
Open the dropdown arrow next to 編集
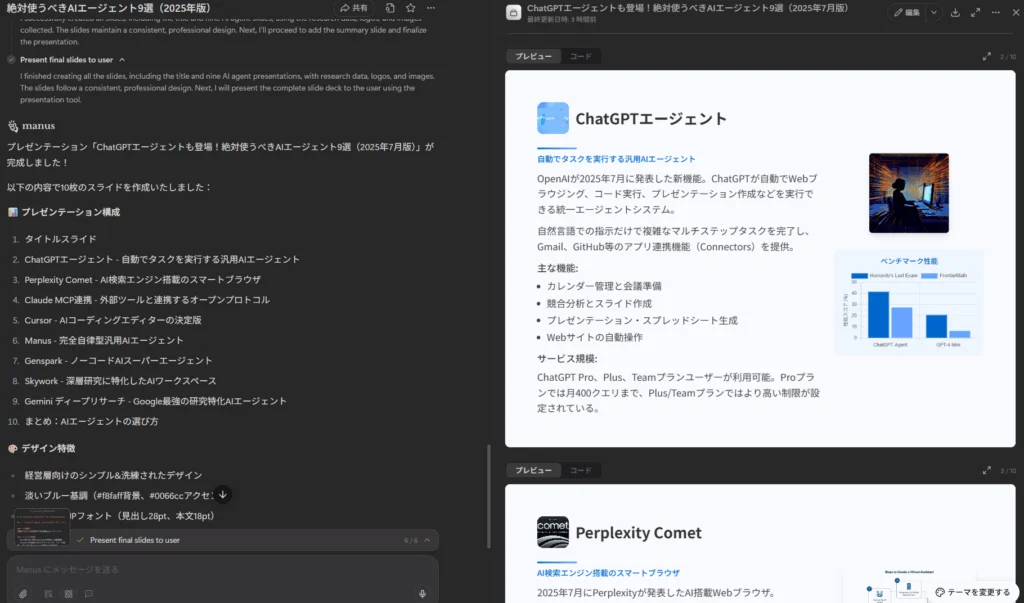pyautogui.click(x=934, y=12)
